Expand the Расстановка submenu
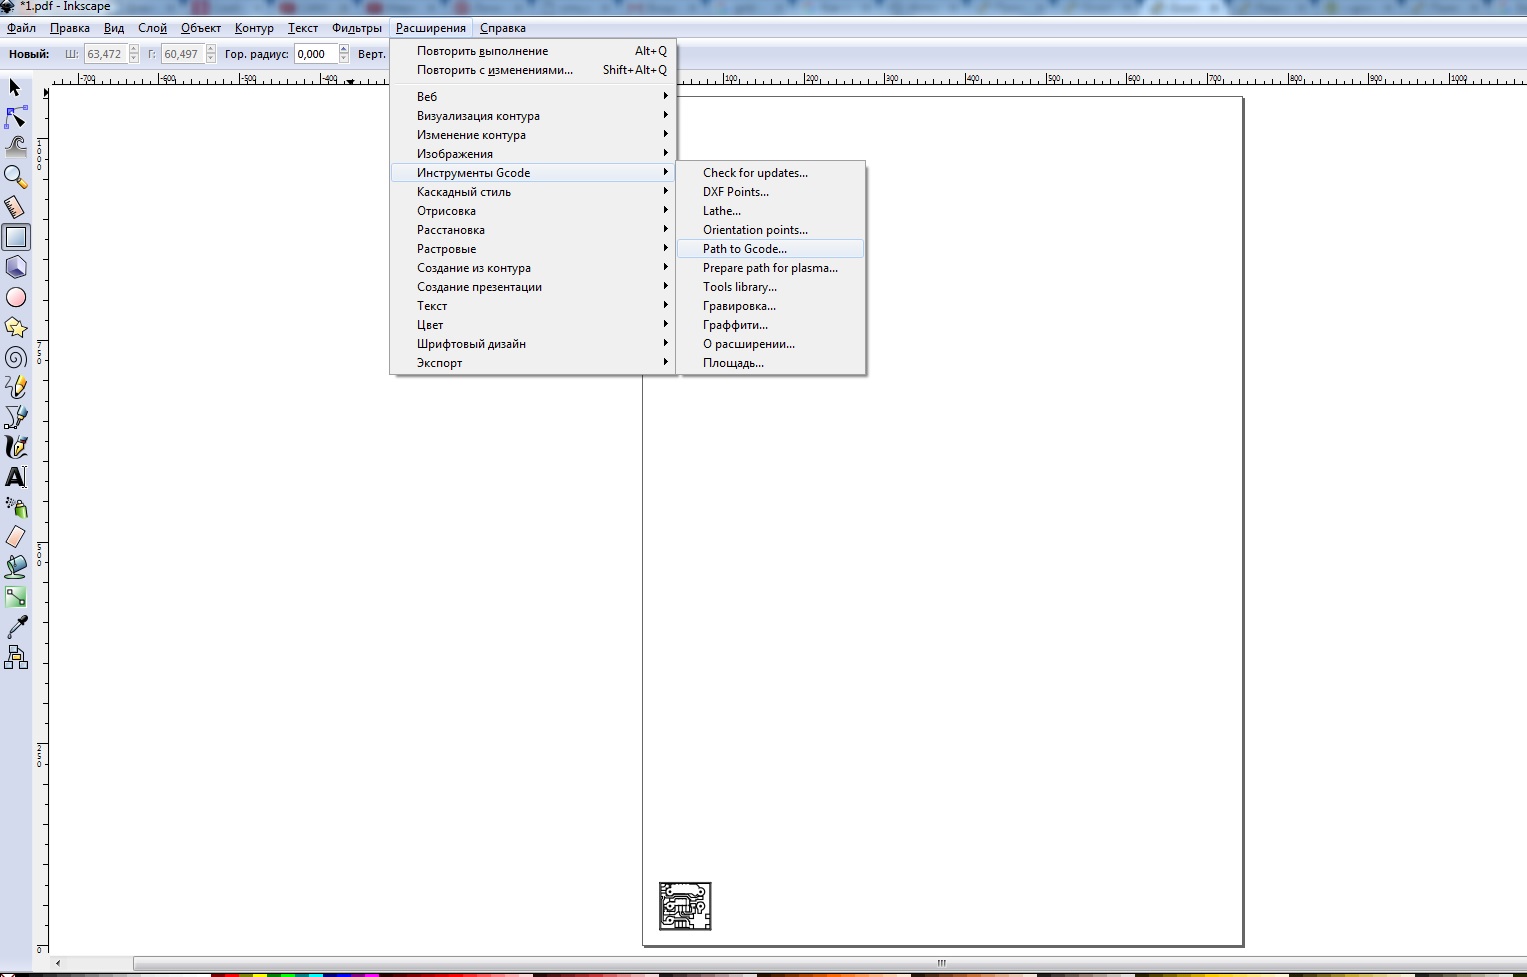This screenshot has width=1527, height=977. 533,230
